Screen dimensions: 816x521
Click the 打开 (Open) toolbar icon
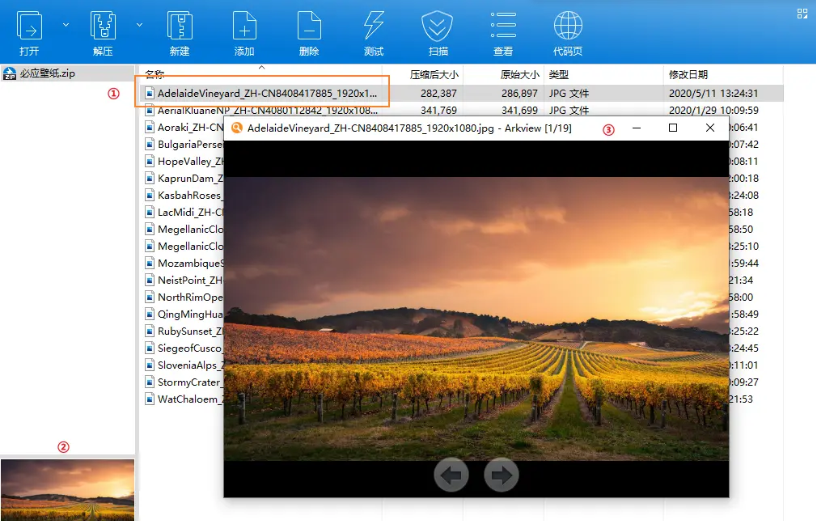pyautogui.click(x=30, y=27)
